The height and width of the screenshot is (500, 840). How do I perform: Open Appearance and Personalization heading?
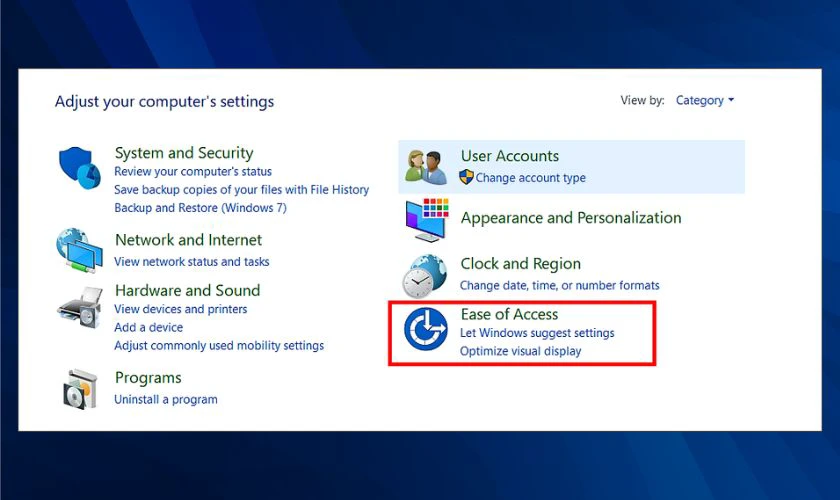point(571,218)
